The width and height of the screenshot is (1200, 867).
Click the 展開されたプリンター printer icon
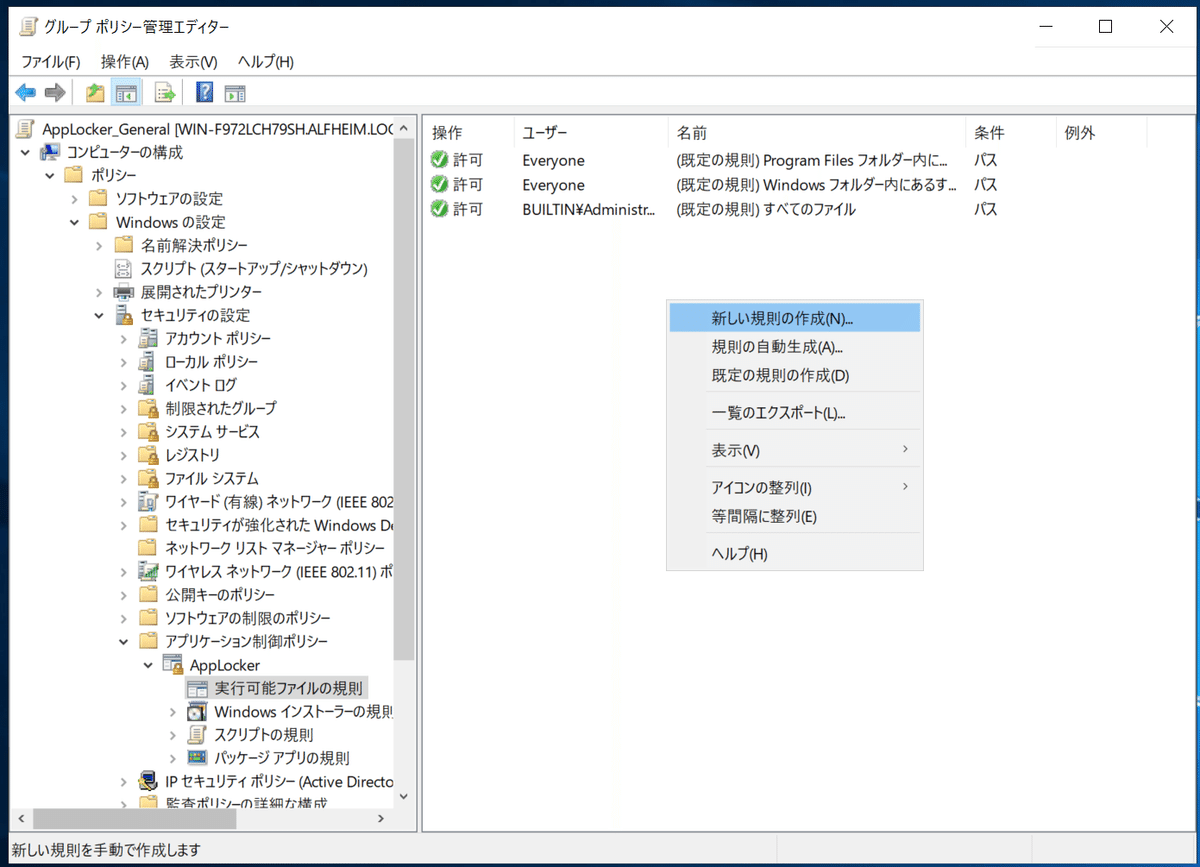124,292
